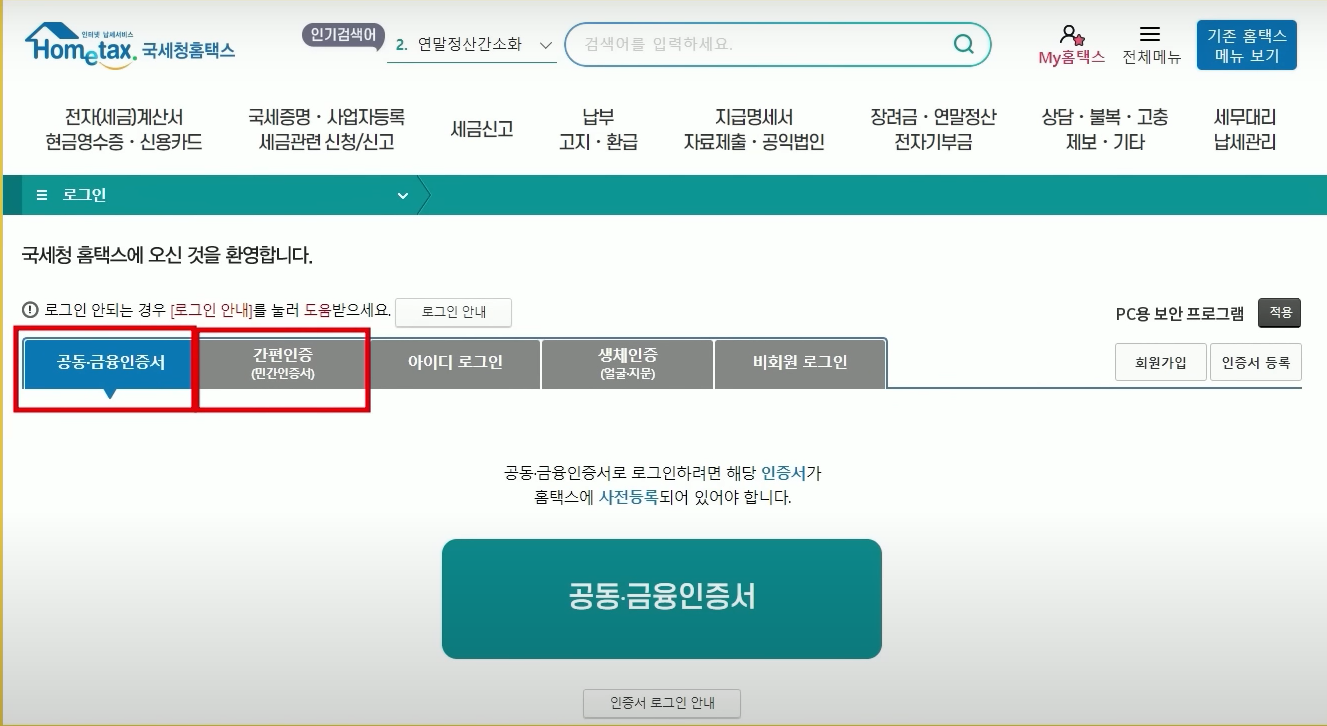1327x726 pixels.
Task: Open My홈택스 profile icon
Action: click(x=1070, y=35)
